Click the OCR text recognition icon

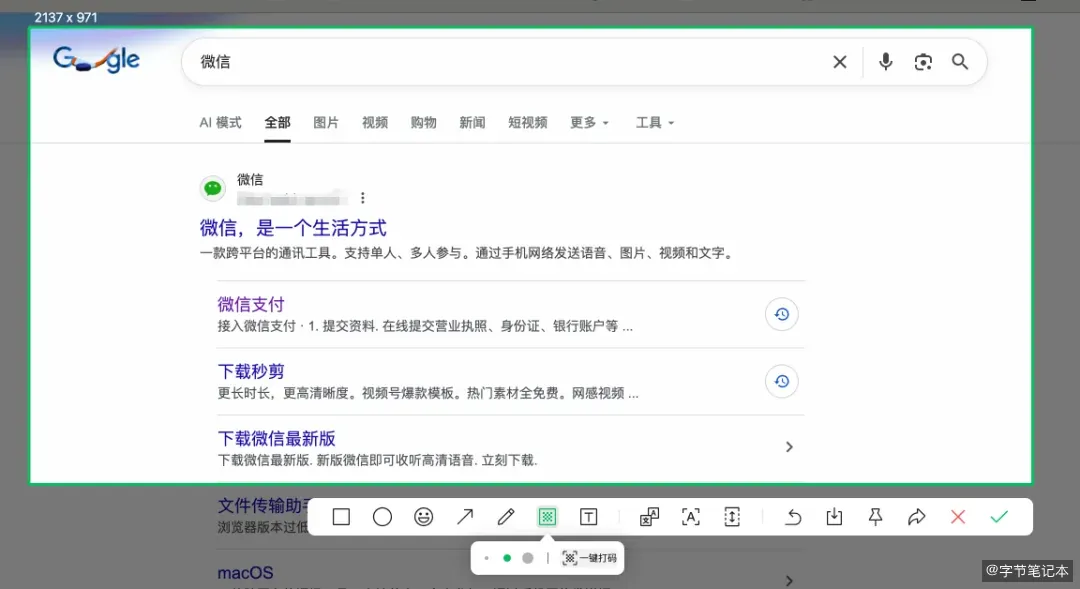pyautogui.click(x=690, y=517)
